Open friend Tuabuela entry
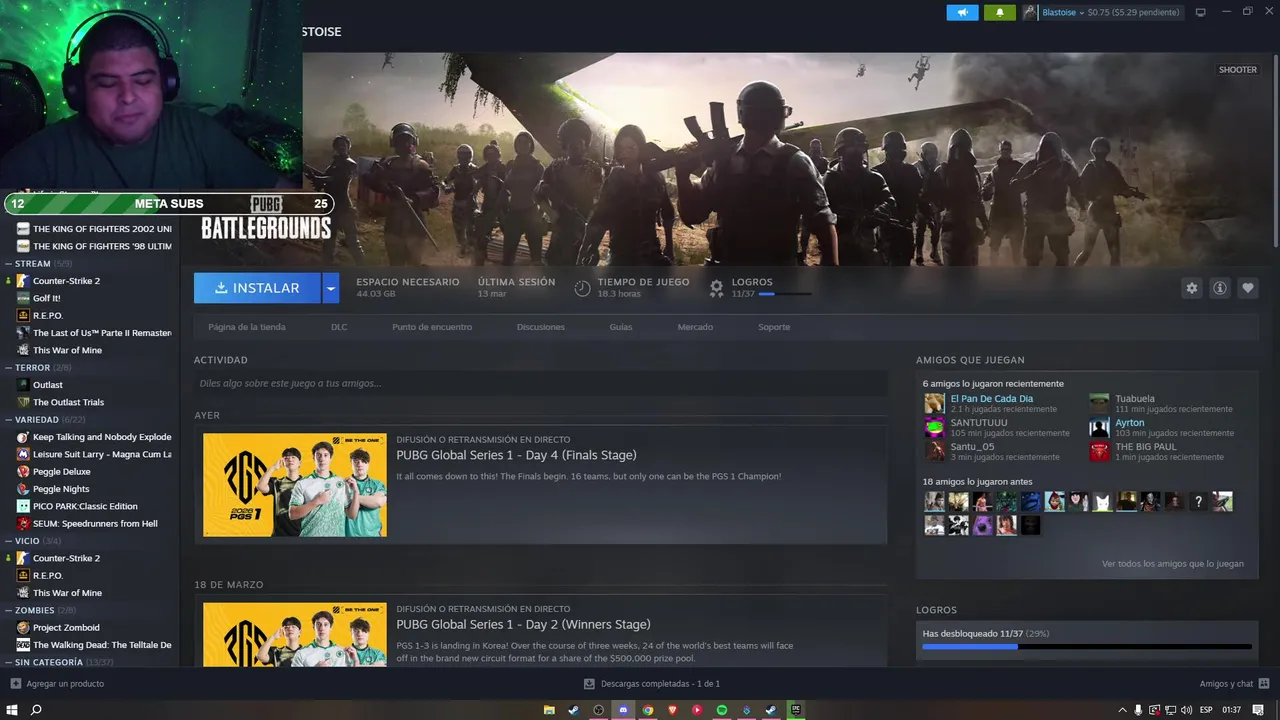This screenshot has width=1280, height=720. pos(1160,403)
